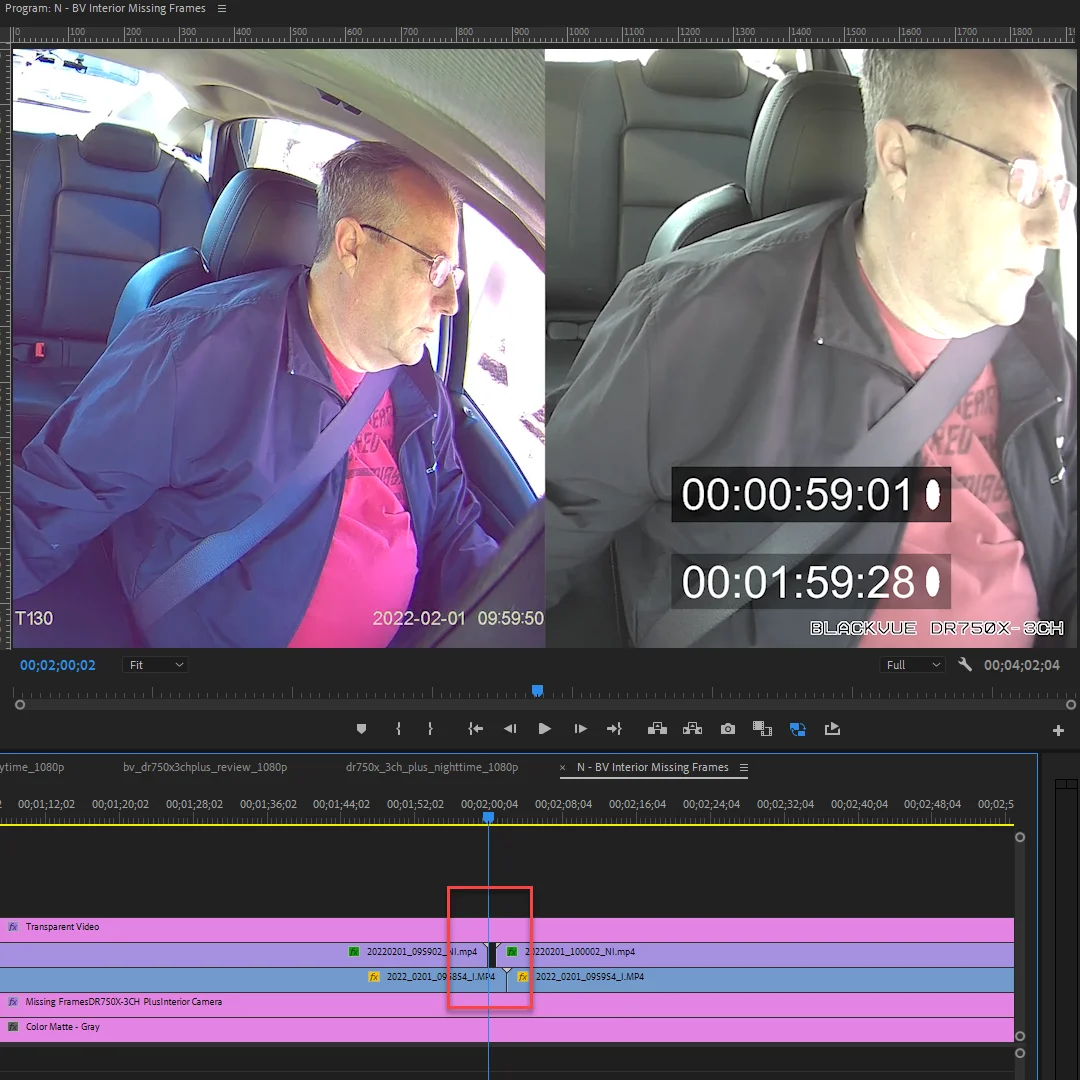Set the Mark Out point
Viewport: 1080px width, 1080px height.
[430, 729]
